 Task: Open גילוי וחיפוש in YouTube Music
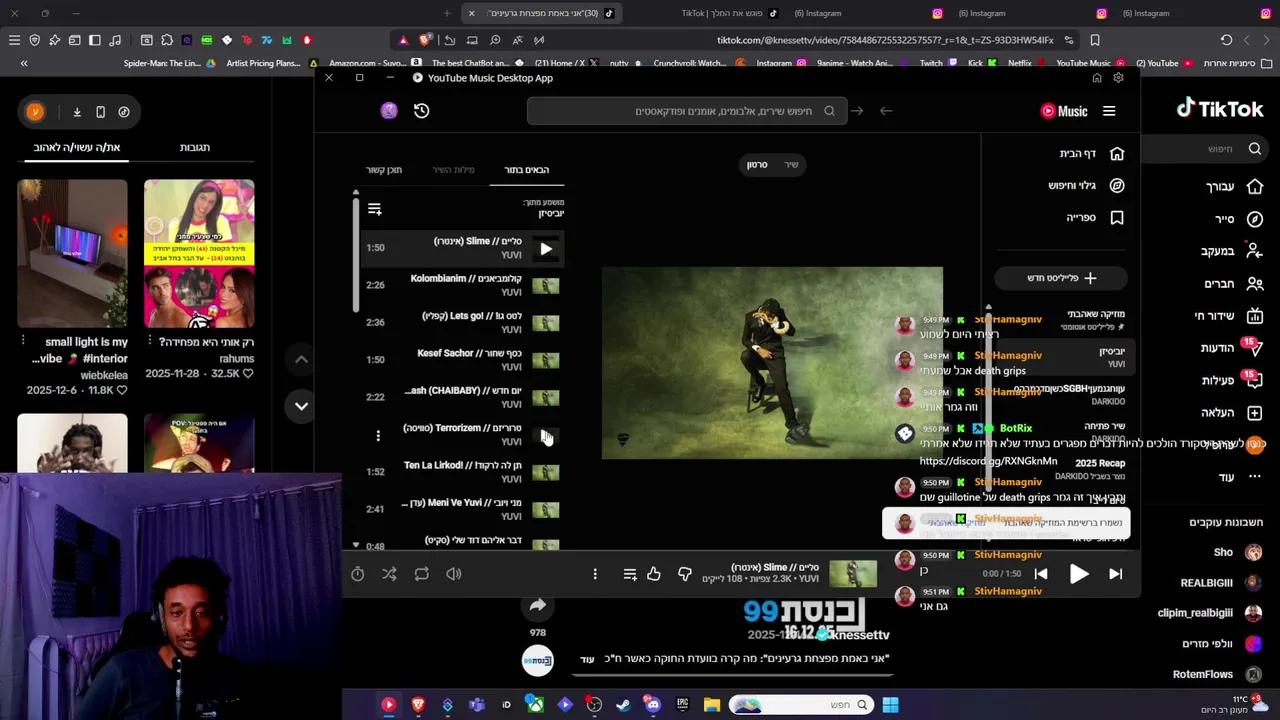(x=1086, y=185)
